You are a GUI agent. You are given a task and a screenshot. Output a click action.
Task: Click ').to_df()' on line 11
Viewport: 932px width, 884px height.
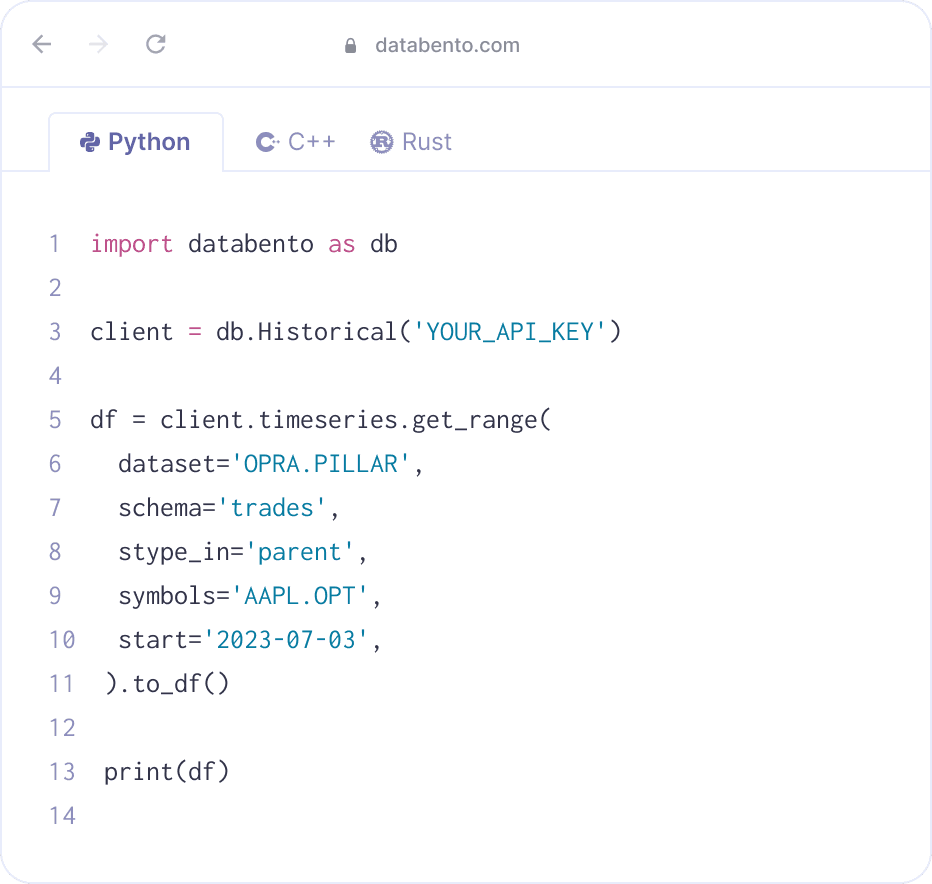click(166, 684)
